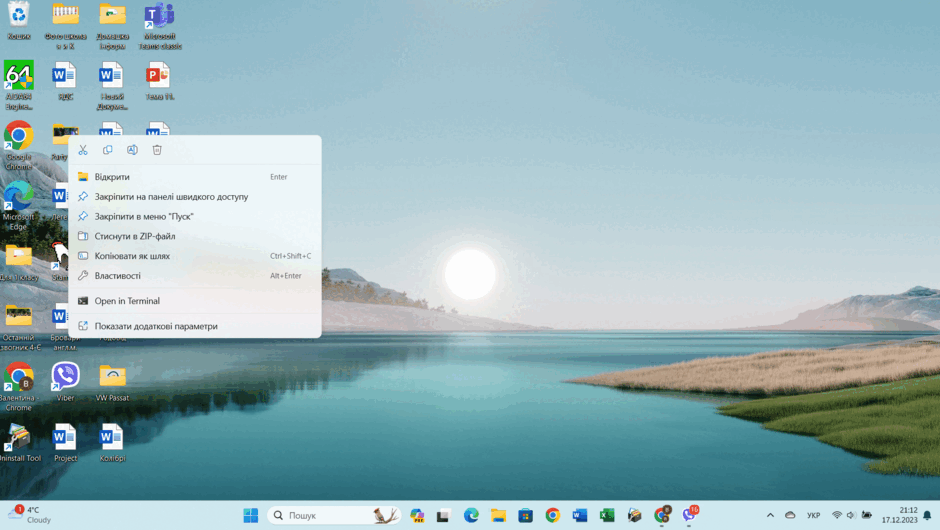Select the Microsoft Teams classic desktop icon
Viewport: 940px width, 530px height.
click(159, 26)
